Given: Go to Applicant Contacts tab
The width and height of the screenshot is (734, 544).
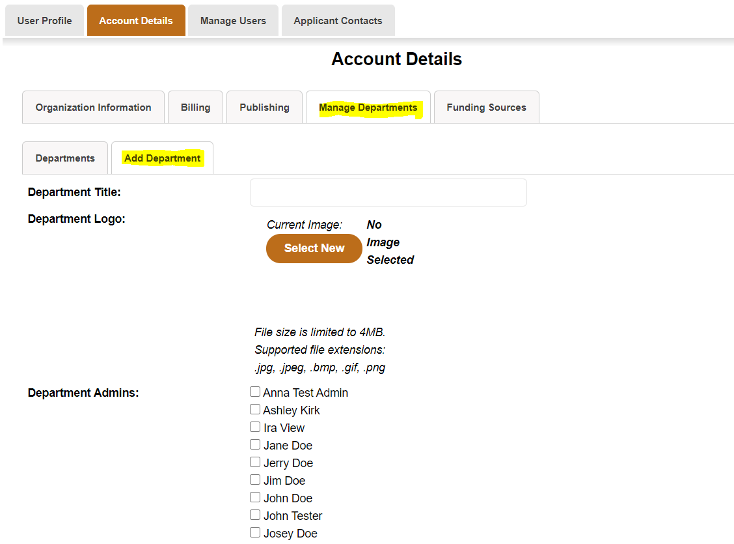Looking at the screenshot, I should coord(338,21).
